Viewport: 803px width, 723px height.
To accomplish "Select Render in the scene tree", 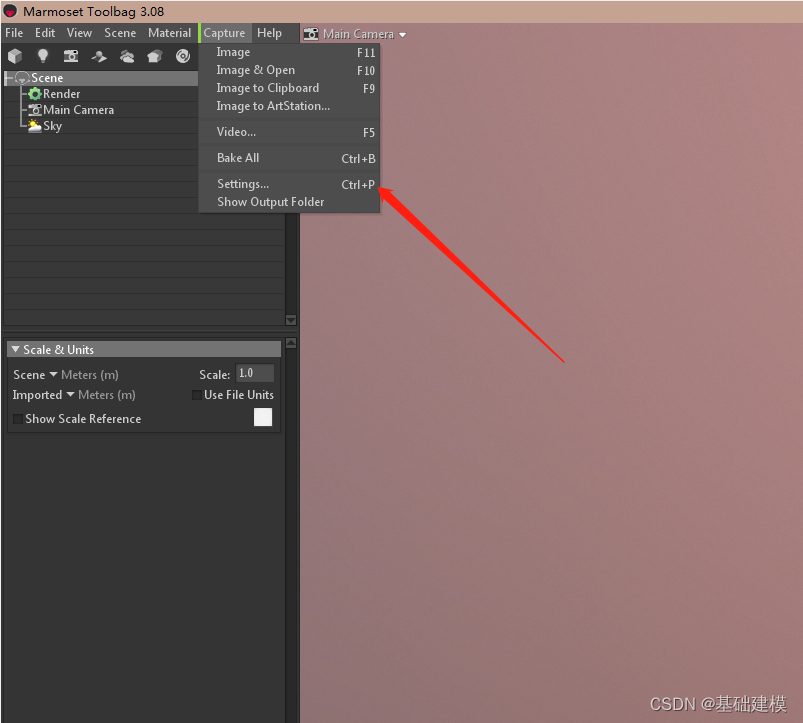I will (61, 94).
